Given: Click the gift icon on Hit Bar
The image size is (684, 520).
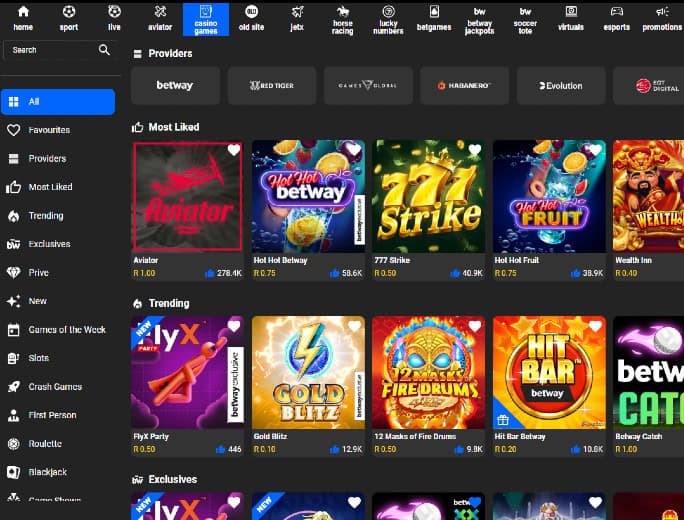Looking at the screenshot, I should pos(503,420).
